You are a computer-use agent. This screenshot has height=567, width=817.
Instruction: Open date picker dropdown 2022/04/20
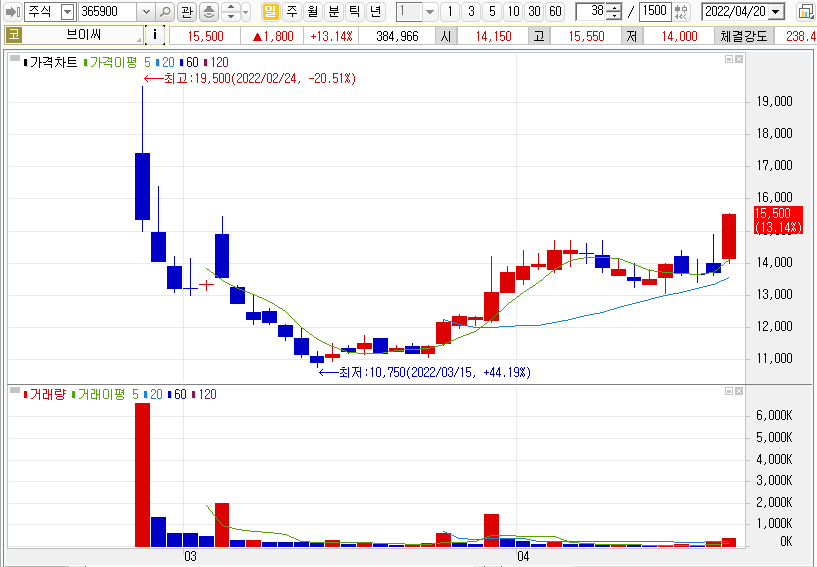pyautogui.click(x=777, y=11)
